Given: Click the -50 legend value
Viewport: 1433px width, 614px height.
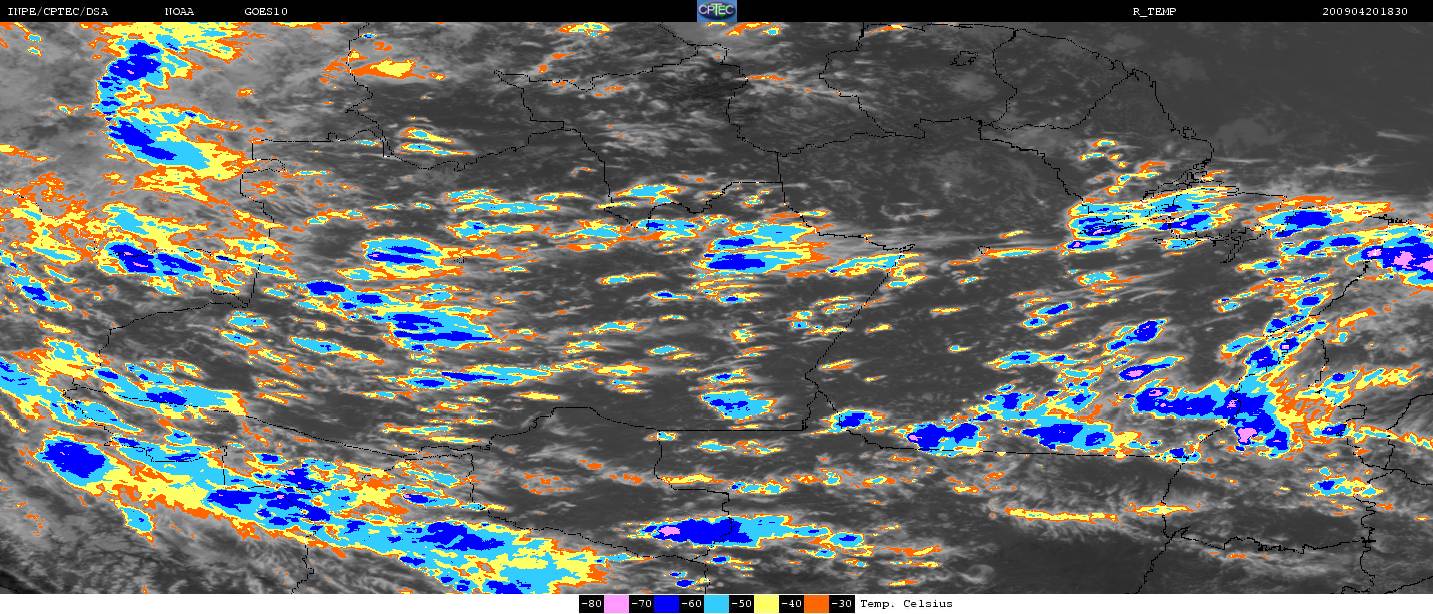Looking at the screenshot, I should [742, 604].
